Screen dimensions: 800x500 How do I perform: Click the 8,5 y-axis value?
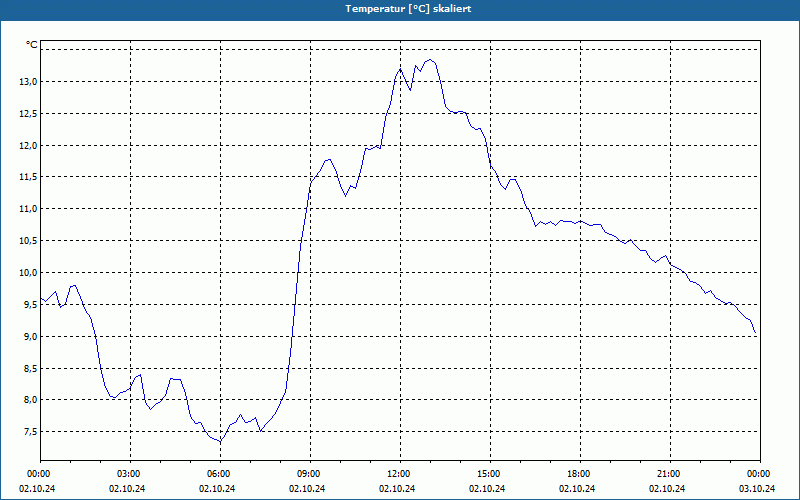30,368
